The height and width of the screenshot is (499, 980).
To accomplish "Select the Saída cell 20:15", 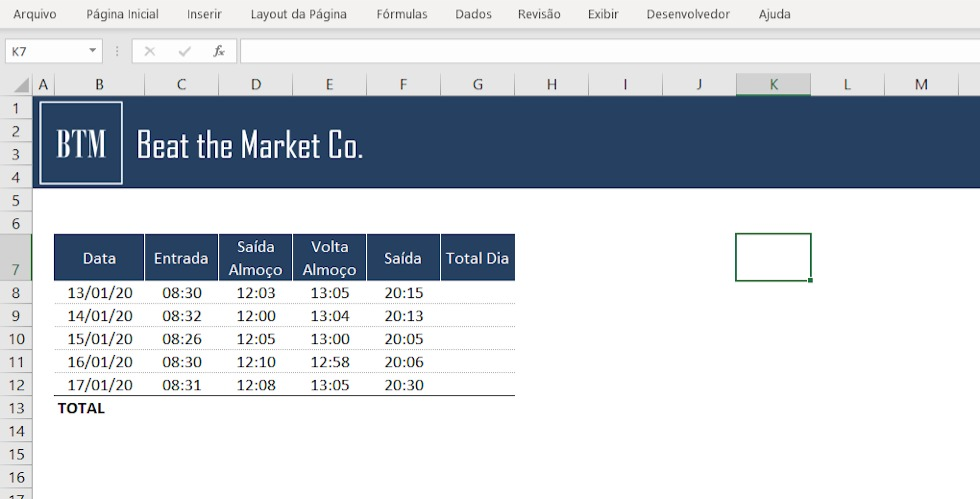I will (403, 293).
